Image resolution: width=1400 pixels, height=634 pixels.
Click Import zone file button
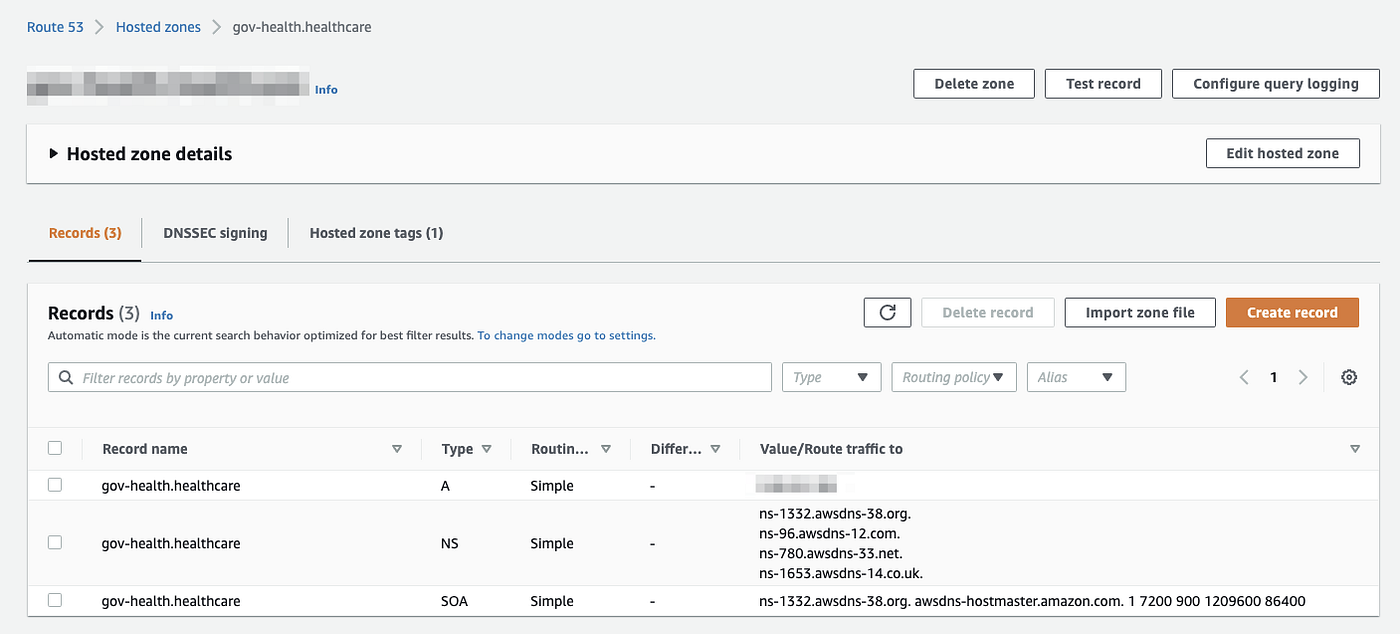(1140, 312)
